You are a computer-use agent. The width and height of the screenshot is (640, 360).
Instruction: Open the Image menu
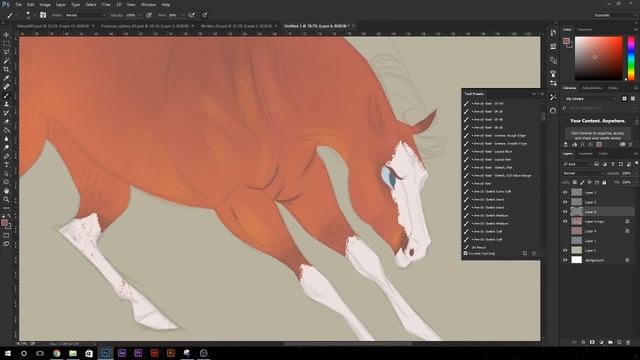[x=45, y=4]
